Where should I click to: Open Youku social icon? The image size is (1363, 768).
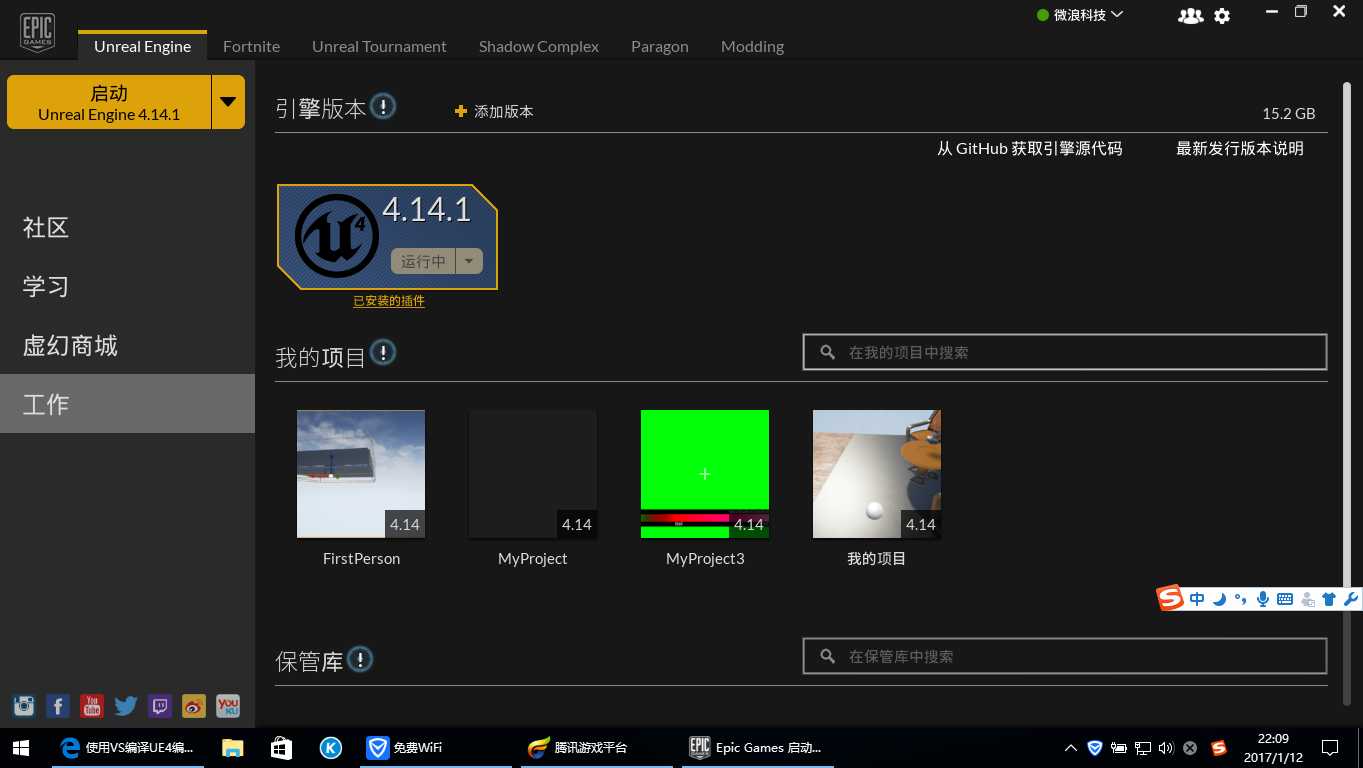point(228,706)
